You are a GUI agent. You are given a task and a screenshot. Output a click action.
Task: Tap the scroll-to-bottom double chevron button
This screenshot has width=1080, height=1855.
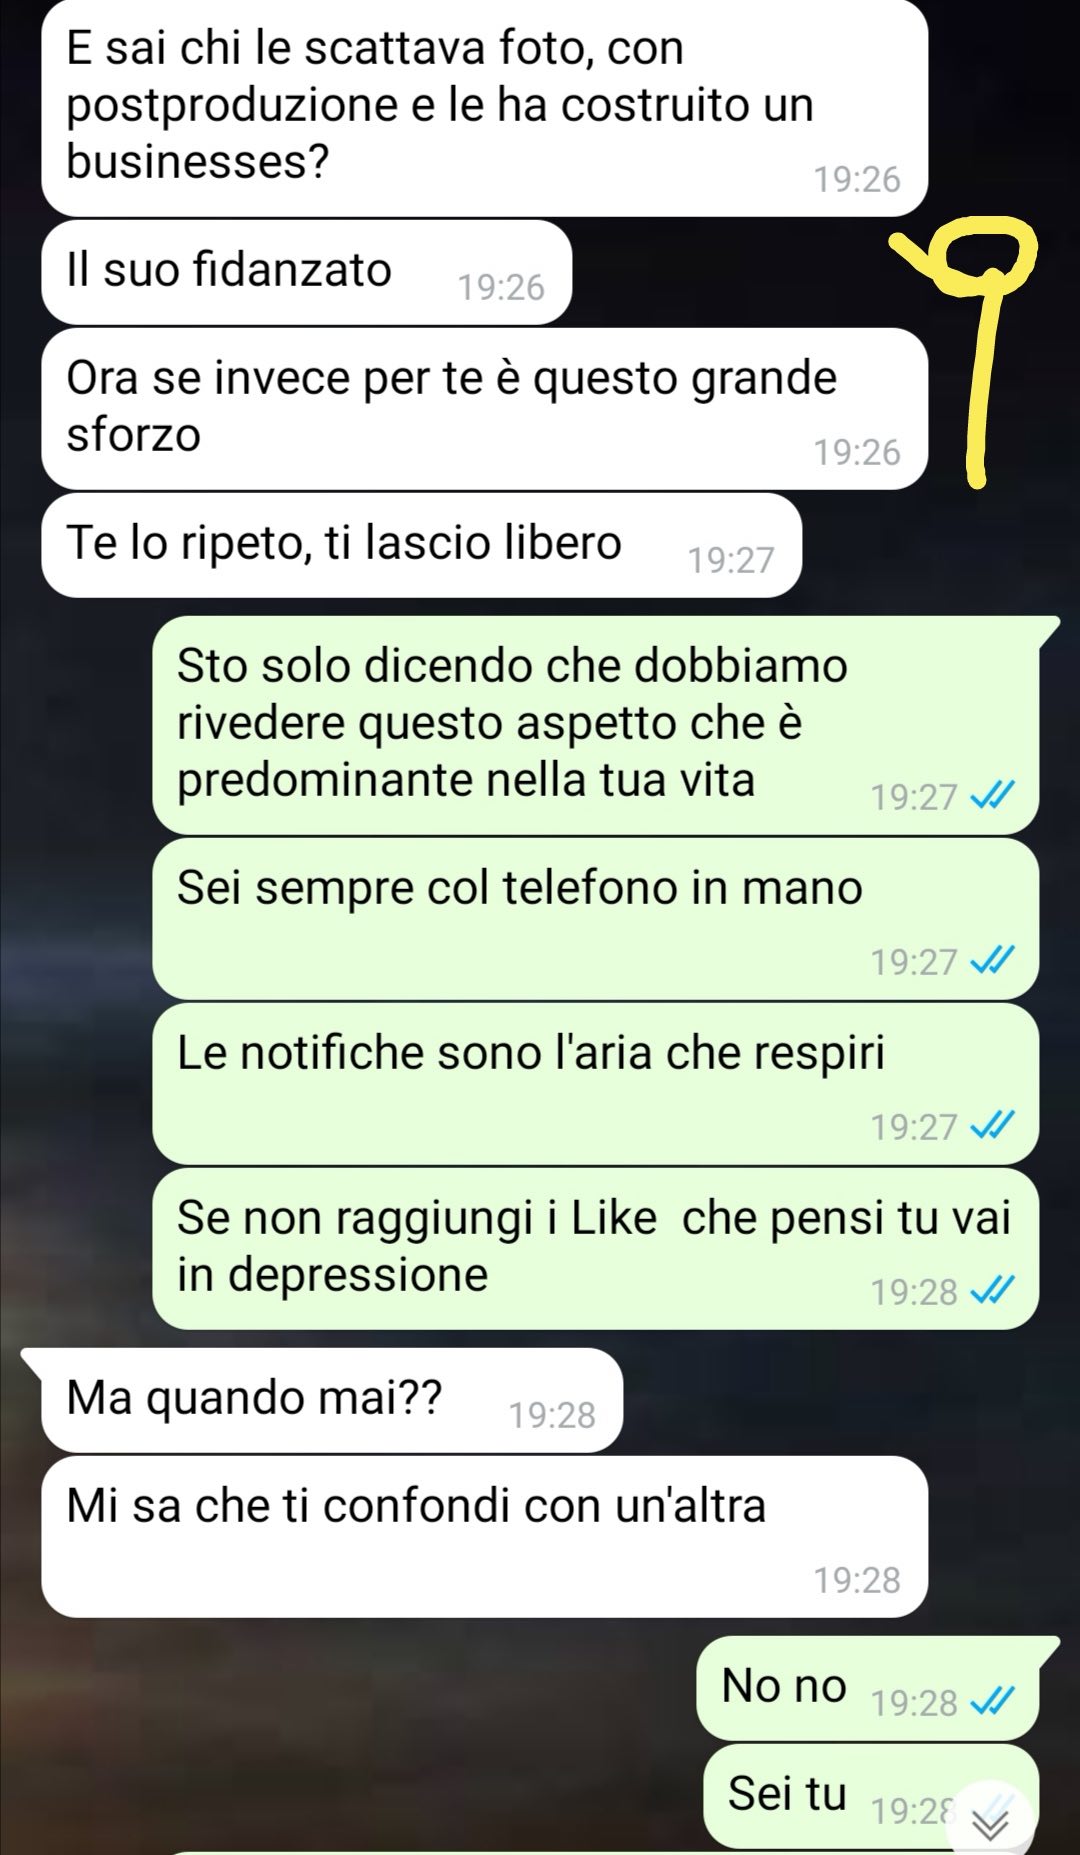click(x=990, y=1826)
